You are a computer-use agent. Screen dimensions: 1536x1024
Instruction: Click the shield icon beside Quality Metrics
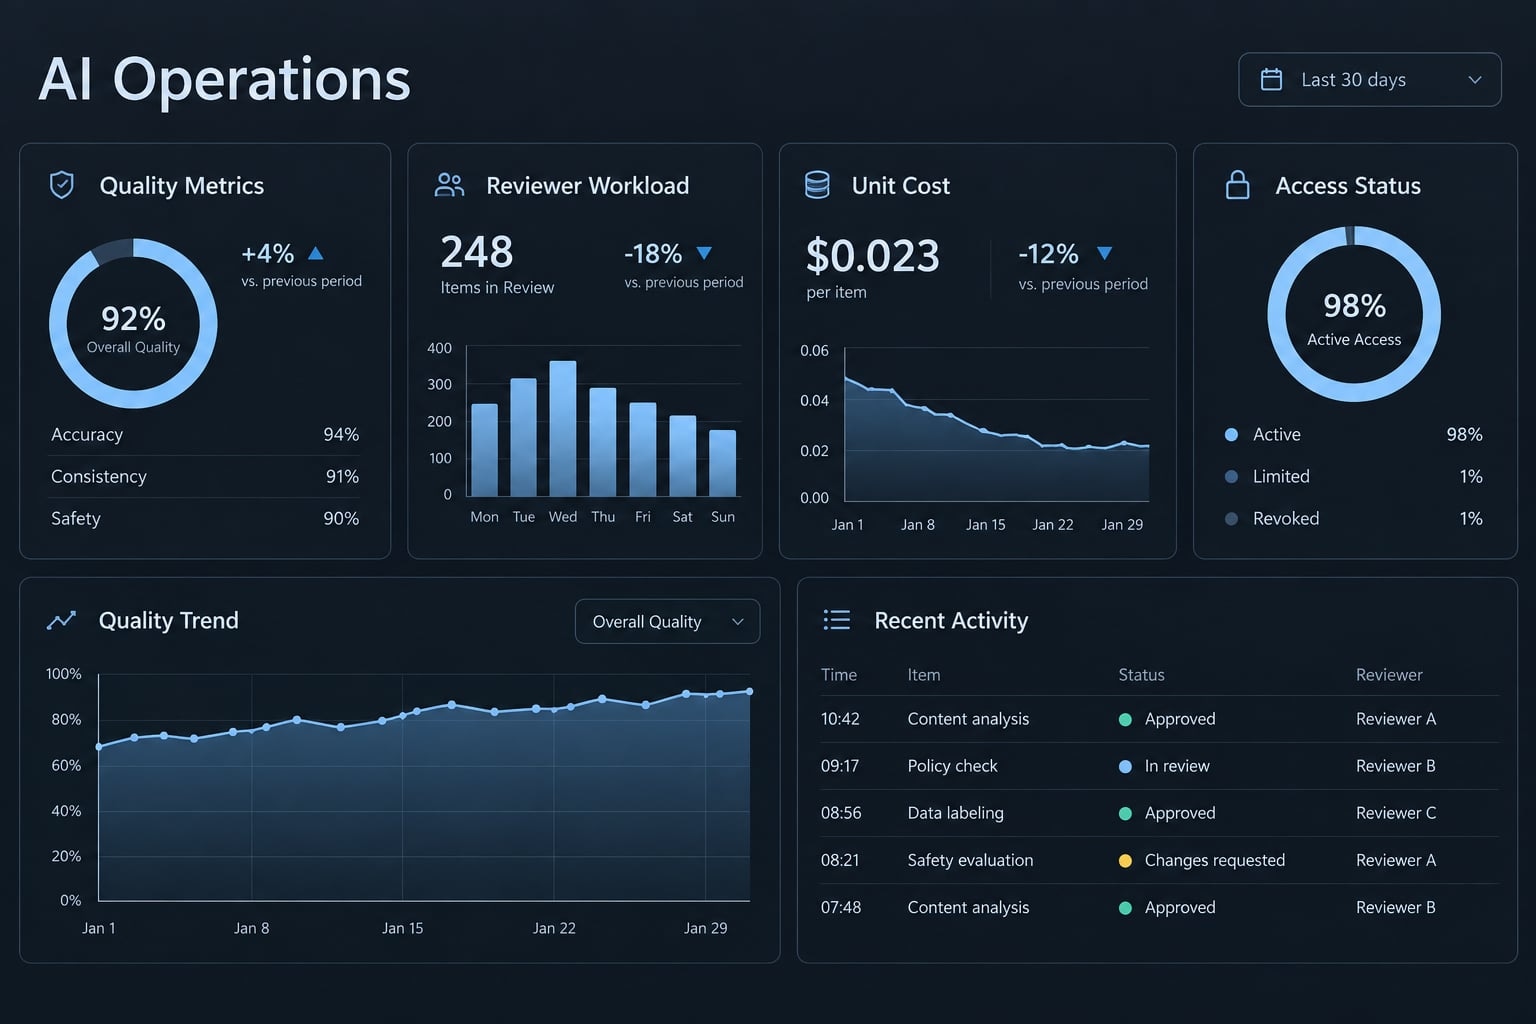62,185
